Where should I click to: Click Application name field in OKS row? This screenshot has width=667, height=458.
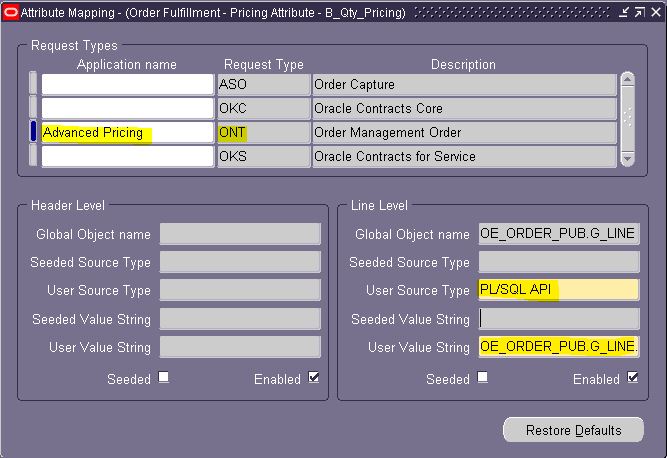pyautogui.click(x=127, y=156)
